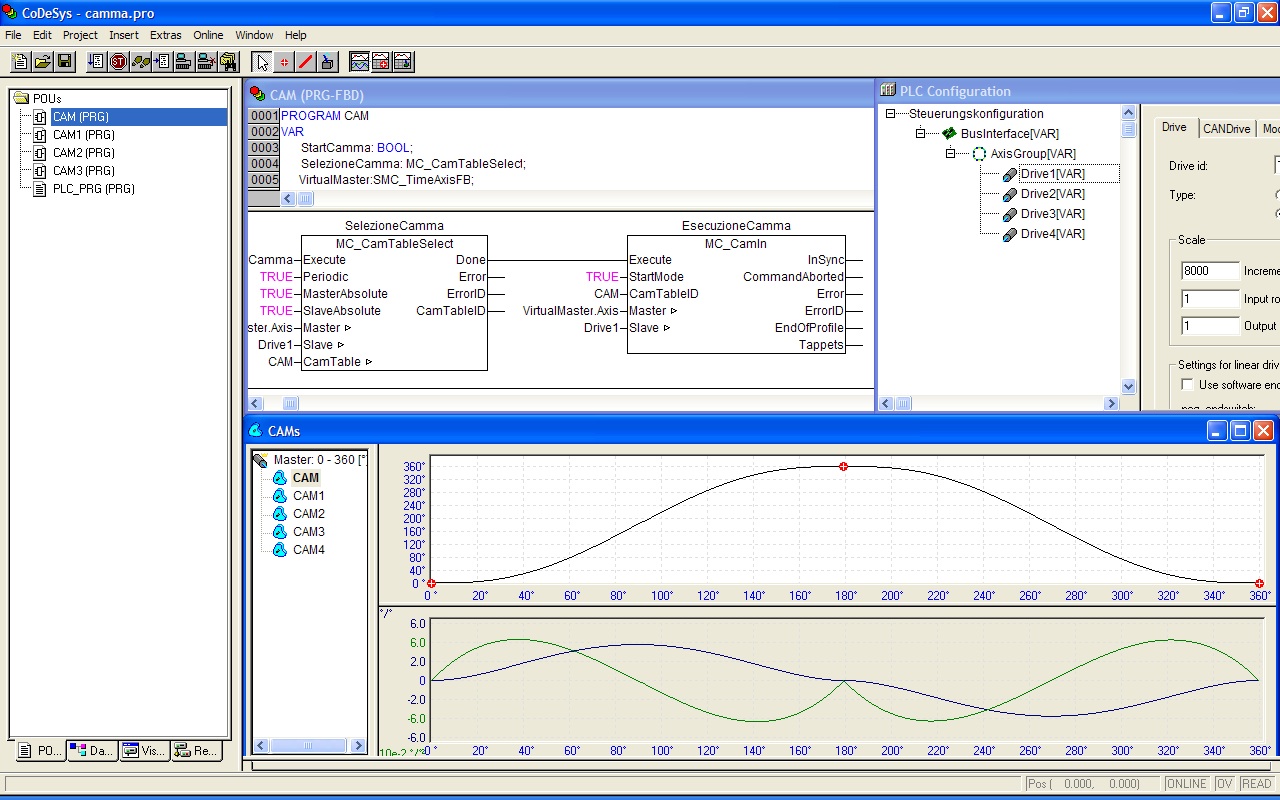Image resolution: width=1280 pixels, height=800 pixels.
Task: Open PLC_PRG (PRG) in the POUs tree
Action: coord(93,189)
